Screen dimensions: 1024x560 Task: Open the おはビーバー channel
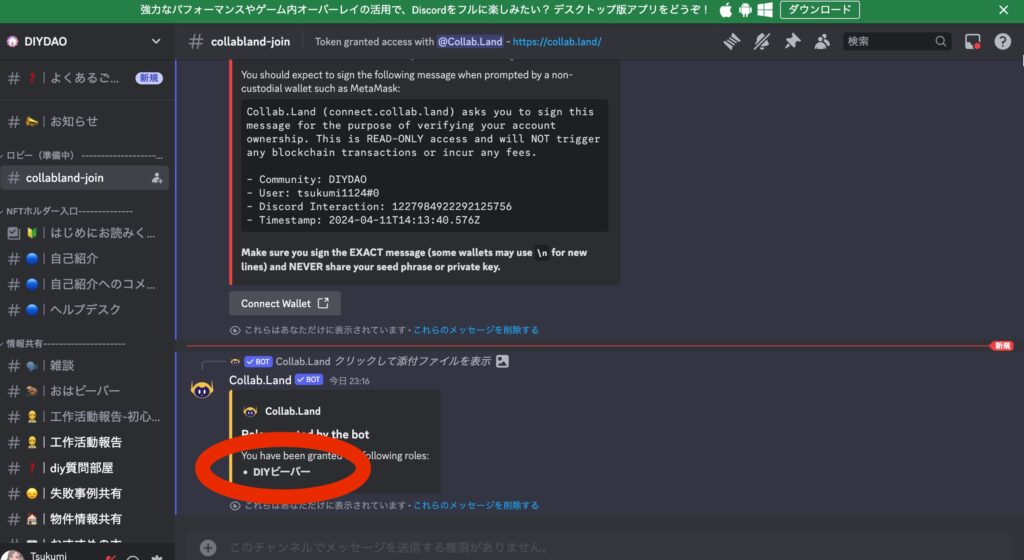(85, 391)
